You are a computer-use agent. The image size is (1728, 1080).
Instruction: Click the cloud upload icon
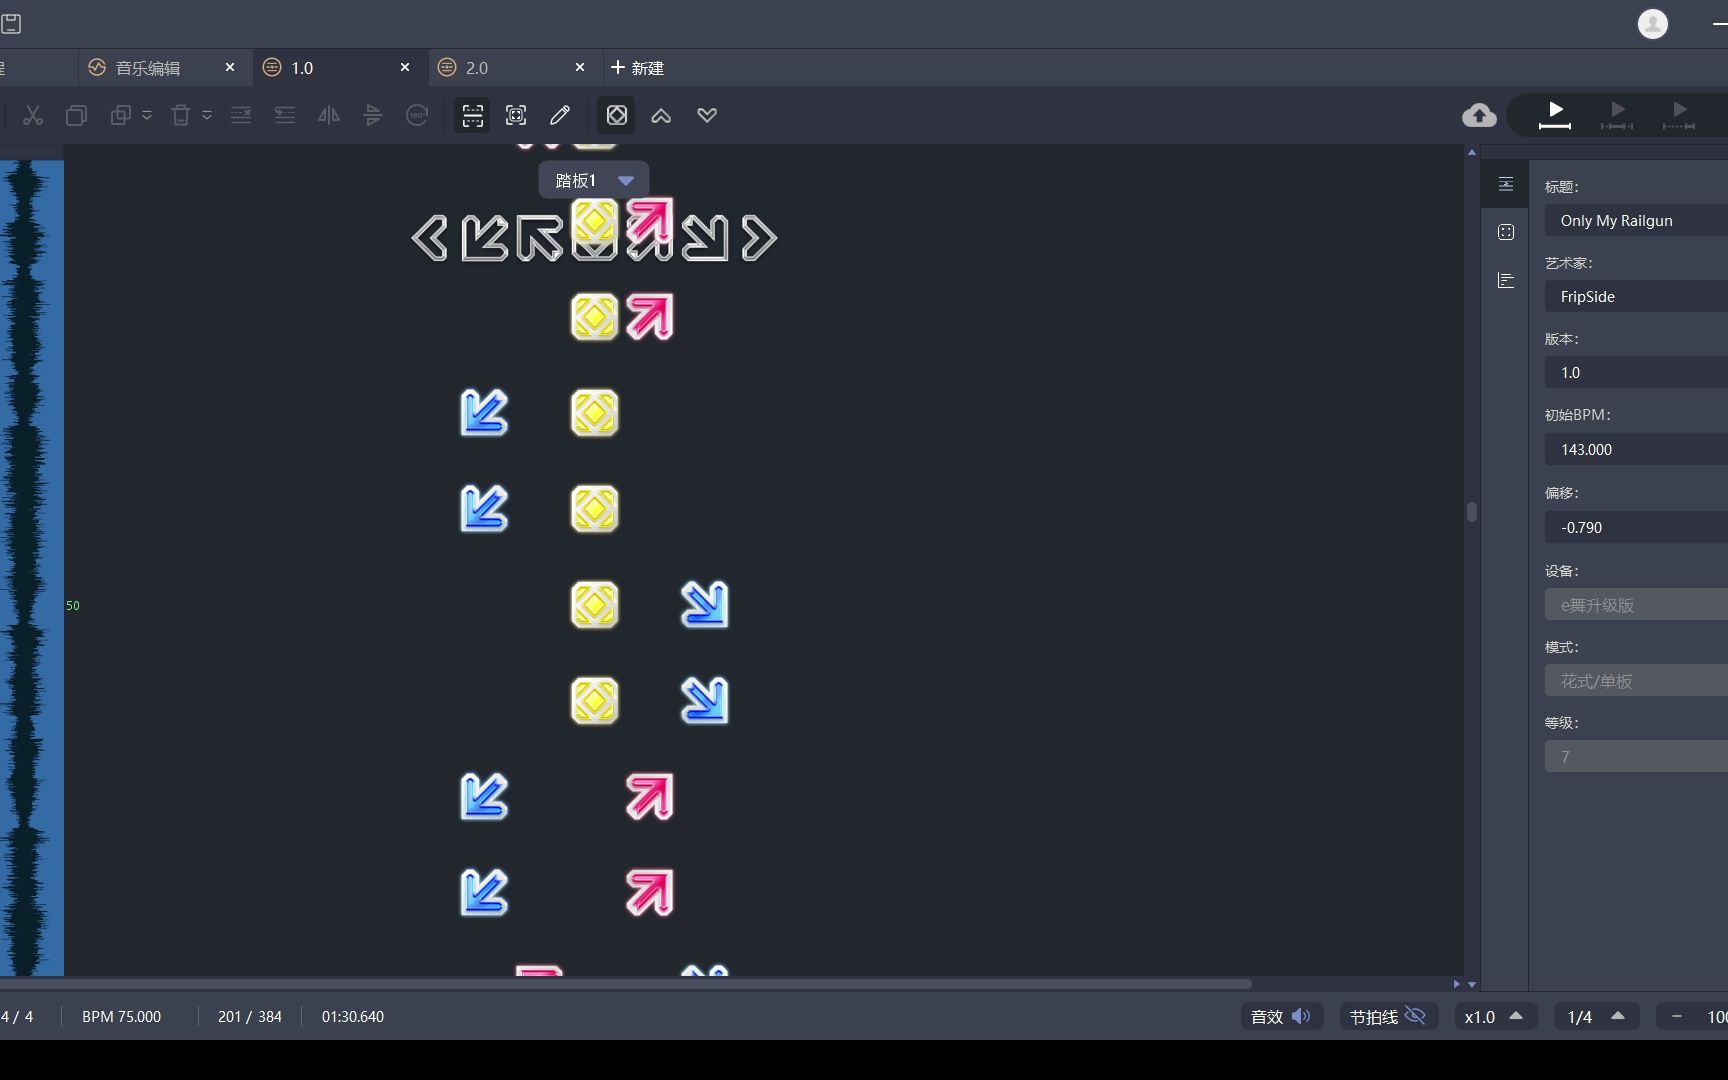click(1479, 115)
